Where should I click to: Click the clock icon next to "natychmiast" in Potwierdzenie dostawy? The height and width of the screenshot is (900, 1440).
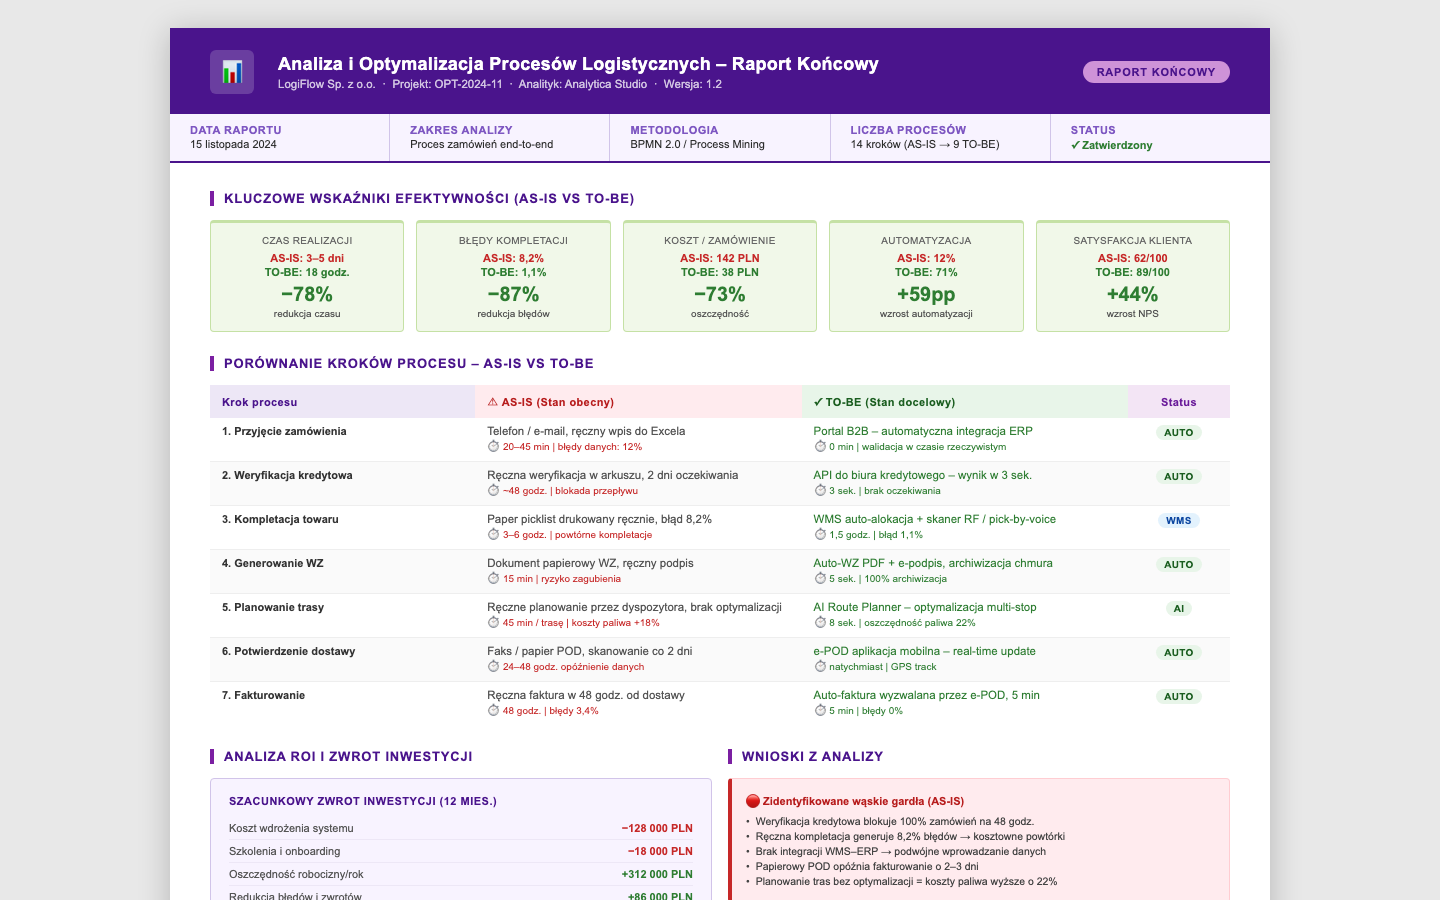pyautogui.click(x=818, y=667)
